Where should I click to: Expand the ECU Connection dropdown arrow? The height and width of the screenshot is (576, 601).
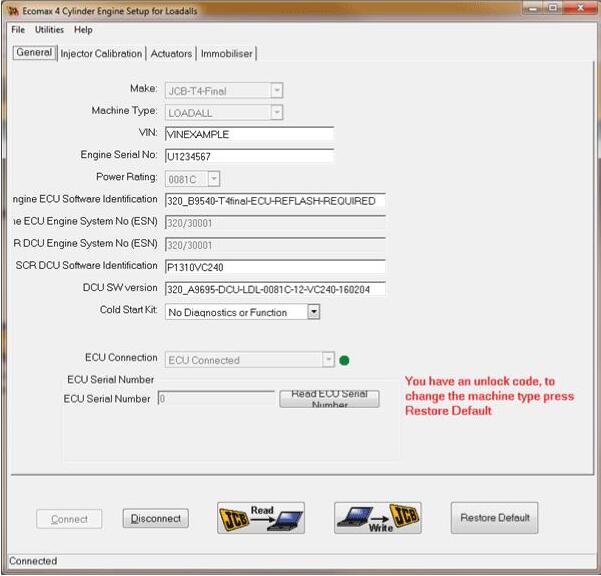click(x=328, y=359)
